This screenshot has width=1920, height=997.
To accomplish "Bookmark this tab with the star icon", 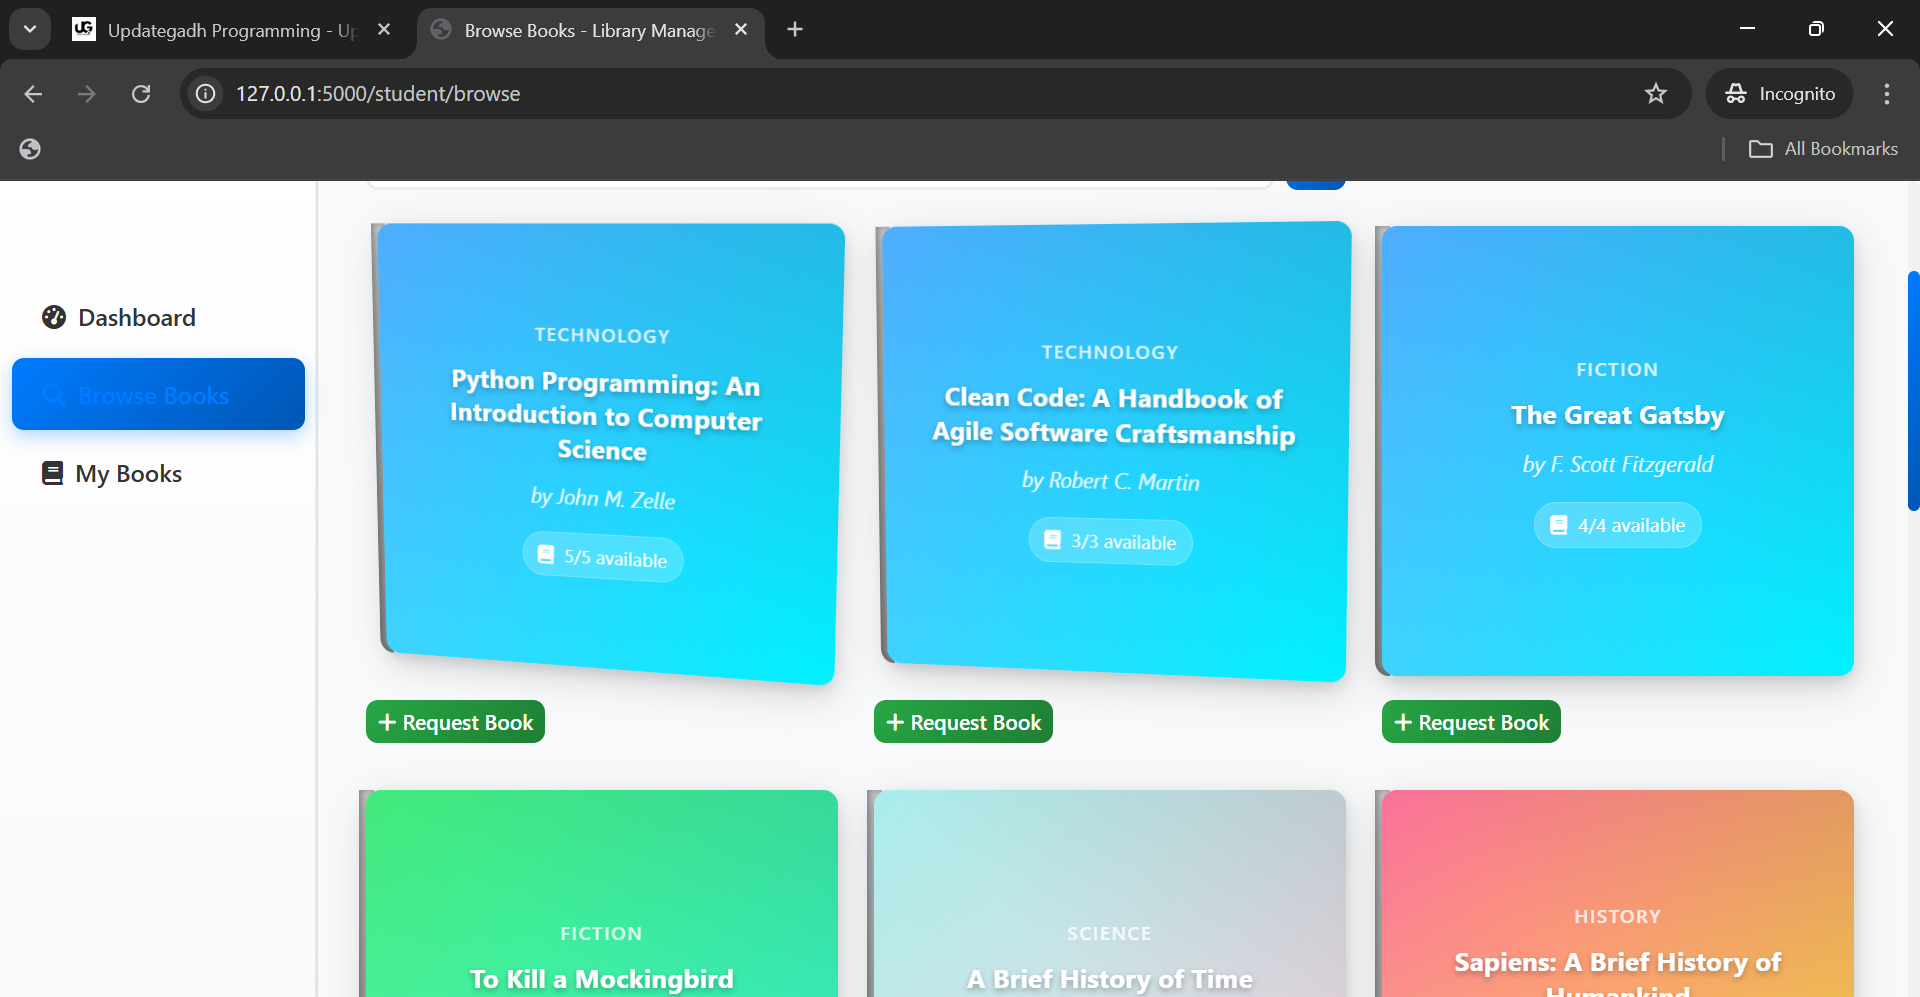I will 1656,94.
